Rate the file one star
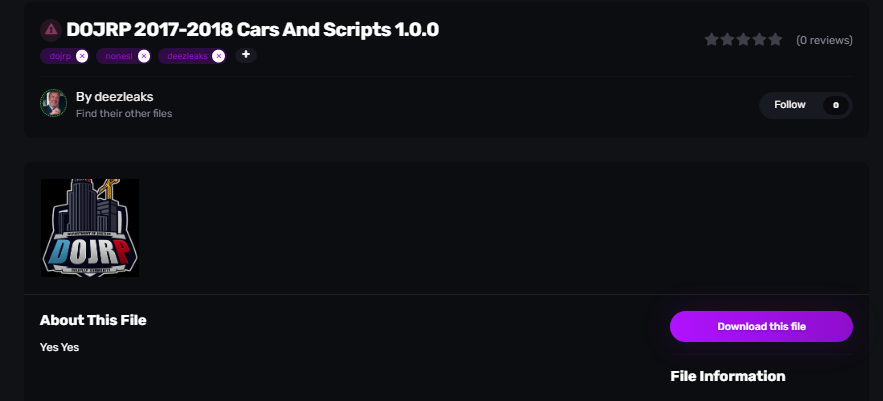This screenshot has width=883, height=401. coord(712,40)
